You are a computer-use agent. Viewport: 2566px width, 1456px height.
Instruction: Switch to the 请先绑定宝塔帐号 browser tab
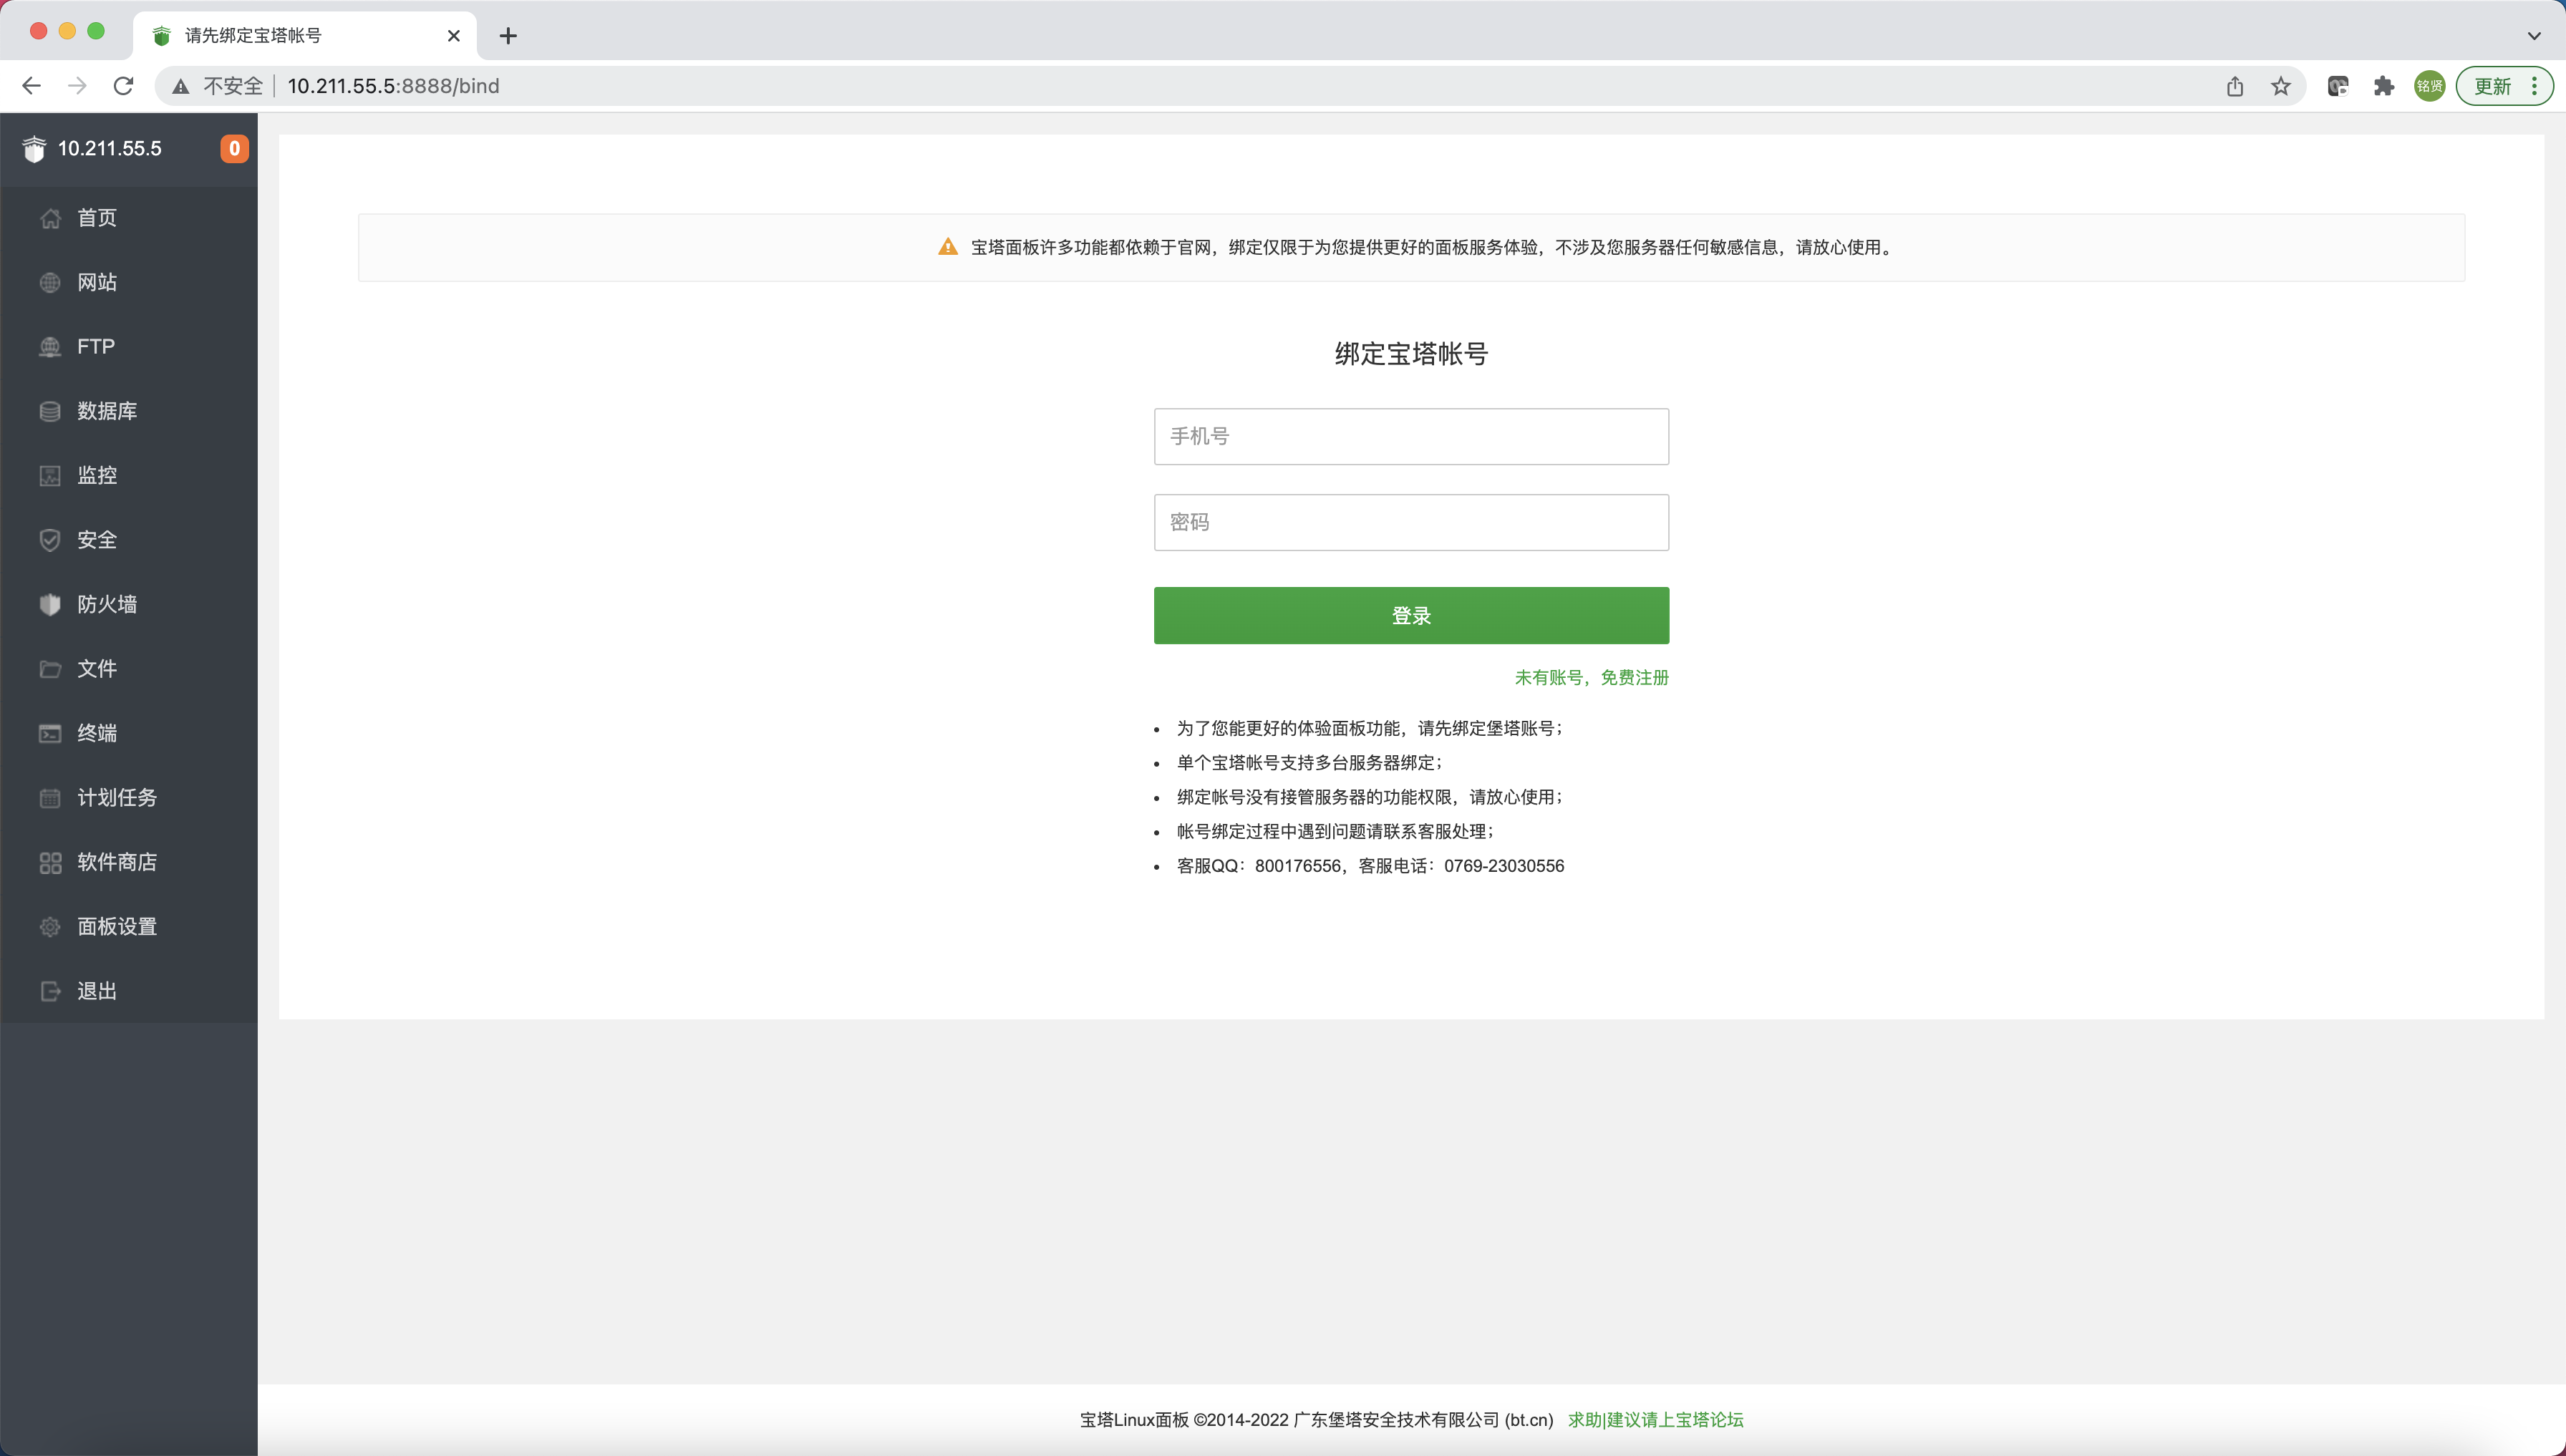tap(304, 36)
